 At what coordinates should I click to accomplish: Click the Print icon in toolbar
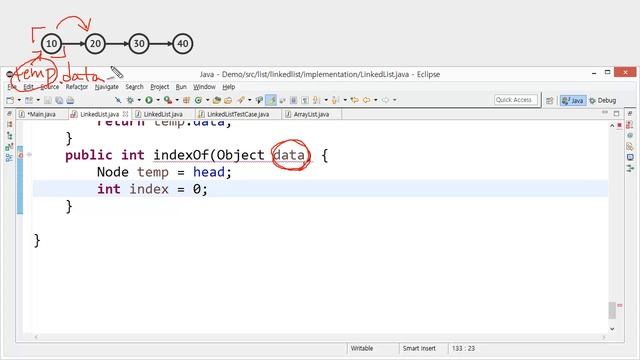(70, 100)
